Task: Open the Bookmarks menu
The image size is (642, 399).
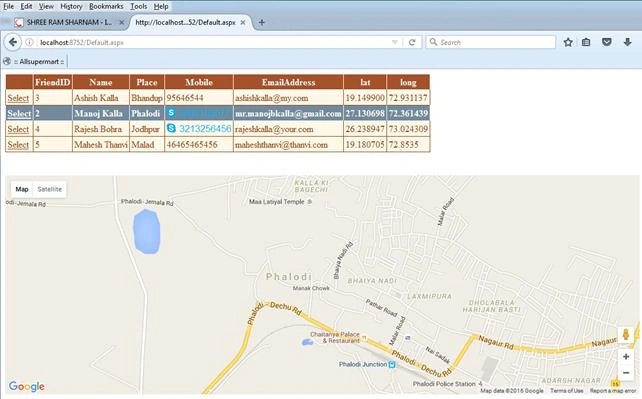Action: pos(106,6)
